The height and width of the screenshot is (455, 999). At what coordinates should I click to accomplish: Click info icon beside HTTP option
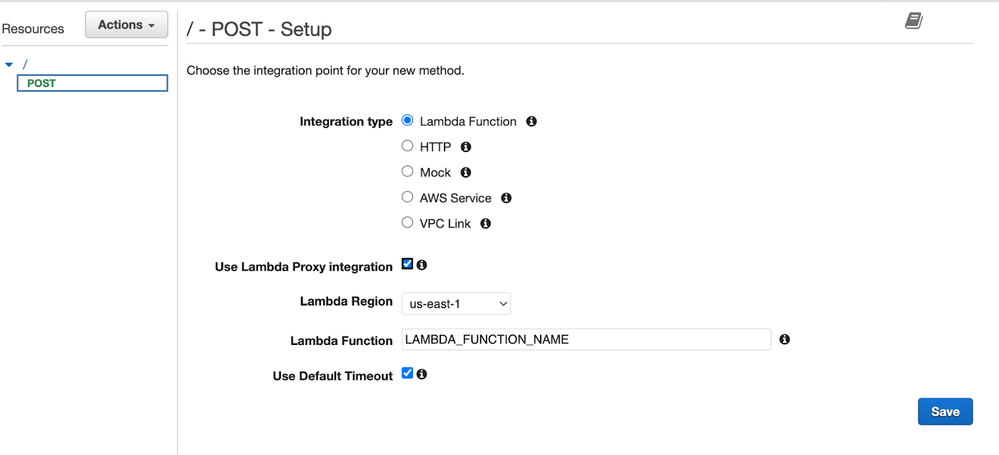[x=466, y=147]
